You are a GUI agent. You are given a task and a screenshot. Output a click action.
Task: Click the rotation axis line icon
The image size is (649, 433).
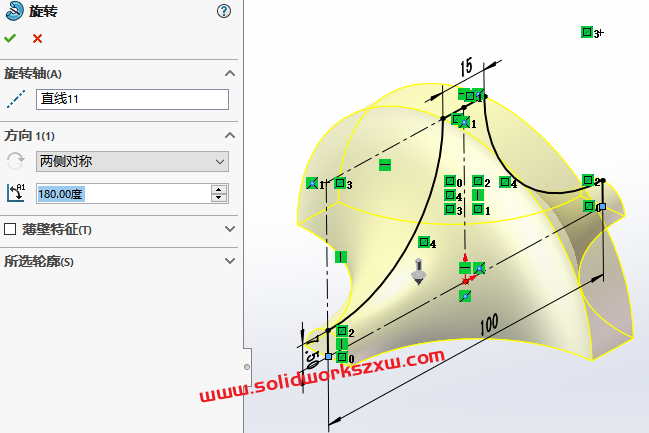point(16,99)
